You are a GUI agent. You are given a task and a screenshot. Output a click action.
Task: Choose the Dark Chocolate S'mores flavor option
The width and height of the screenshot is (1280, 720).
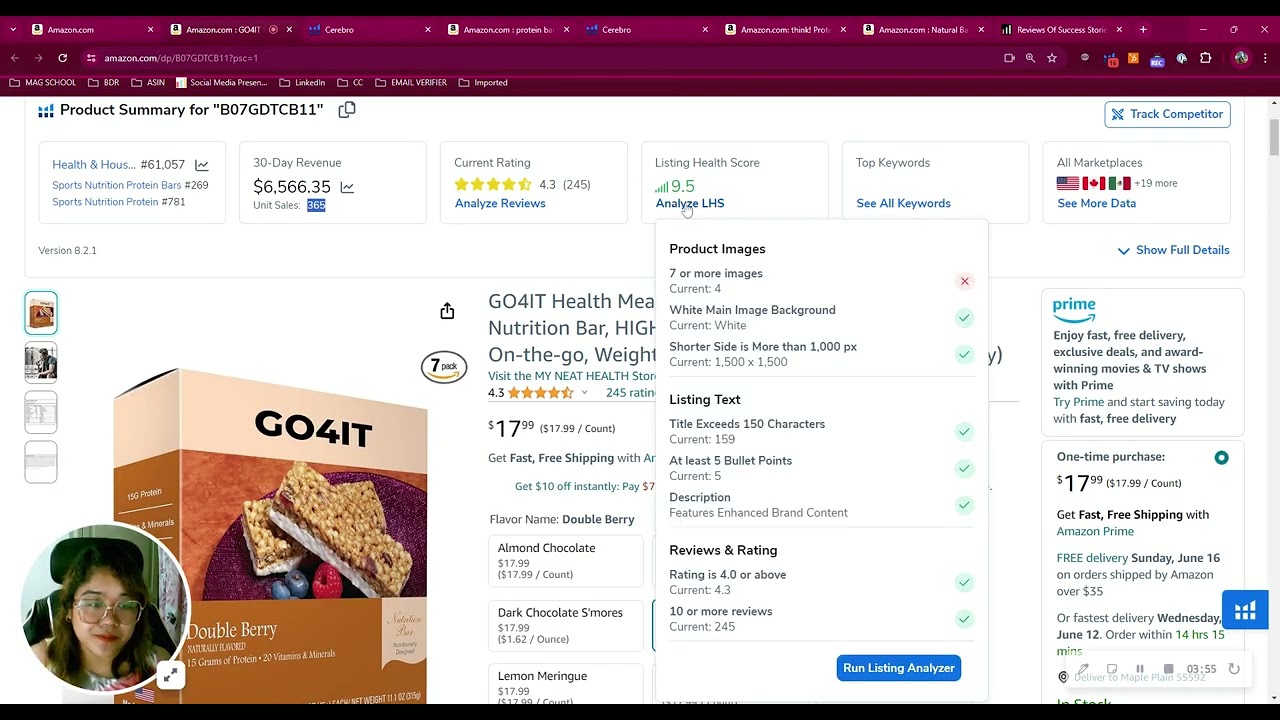[565, 625]
